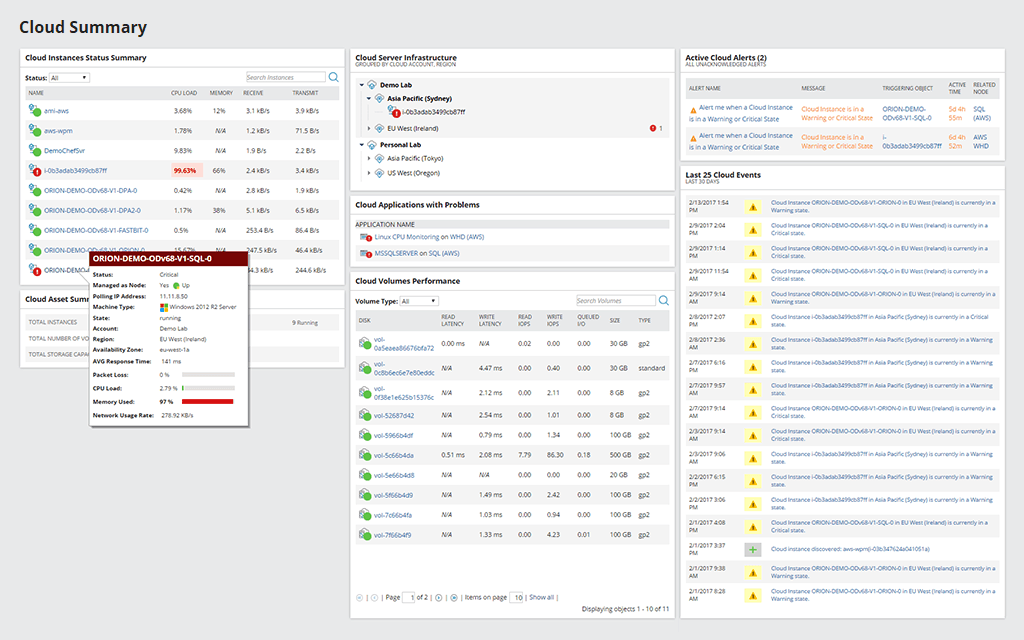
Task: Click the warning triangle on the first active cloud alert
Action: point(693,109)
